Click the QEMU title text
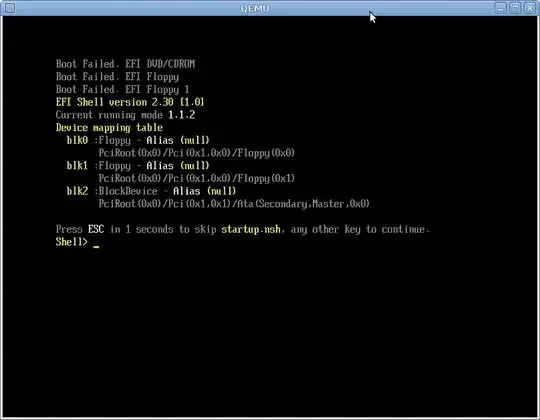This screenshot has width=540, height=420. point(255,8)
